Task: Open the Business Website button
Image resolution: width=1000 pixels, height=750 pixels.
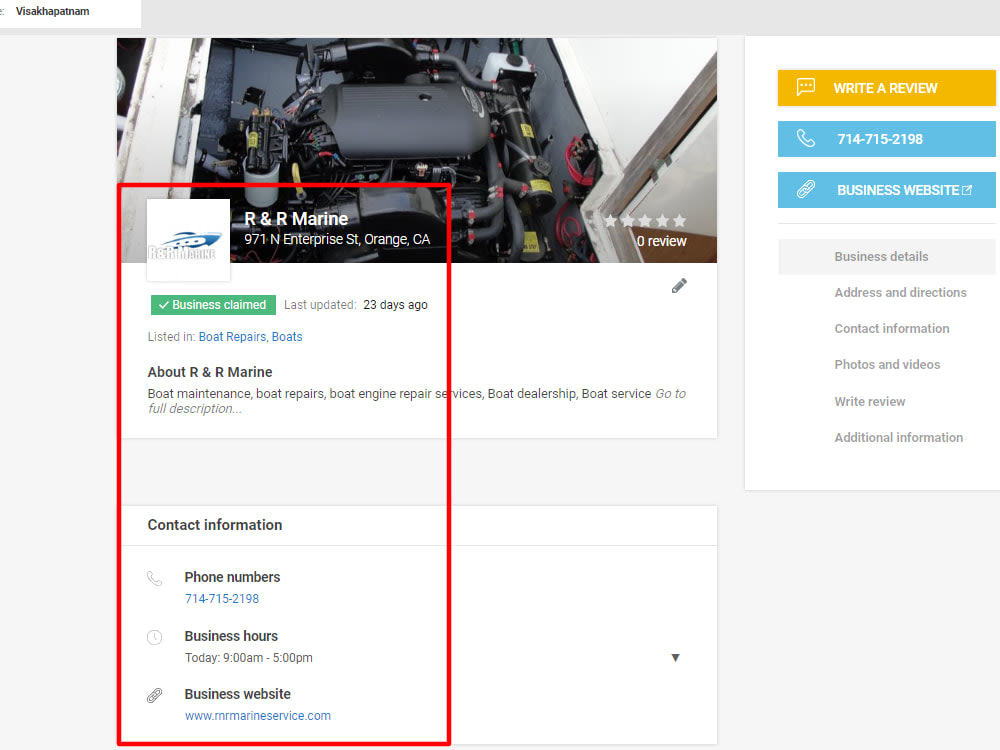Action: (x=886, y=190)
